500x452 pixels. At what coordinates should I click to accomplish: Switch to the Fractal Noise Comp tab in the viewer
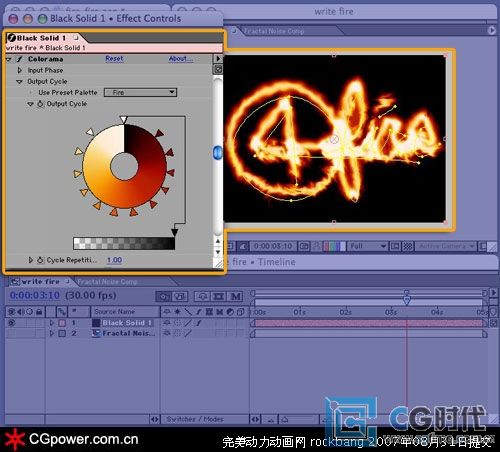[x=274, y=31]
